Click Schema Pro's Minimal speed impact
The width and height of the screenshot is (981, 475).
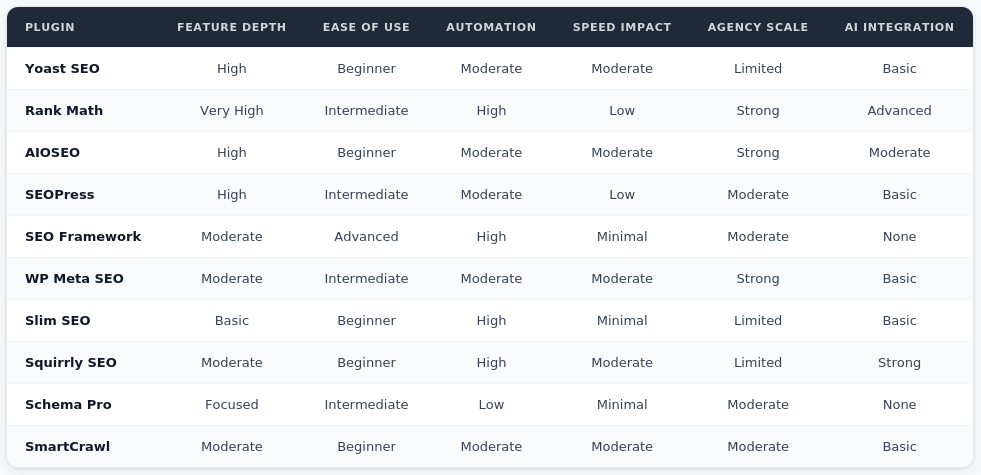pos(622,404)
